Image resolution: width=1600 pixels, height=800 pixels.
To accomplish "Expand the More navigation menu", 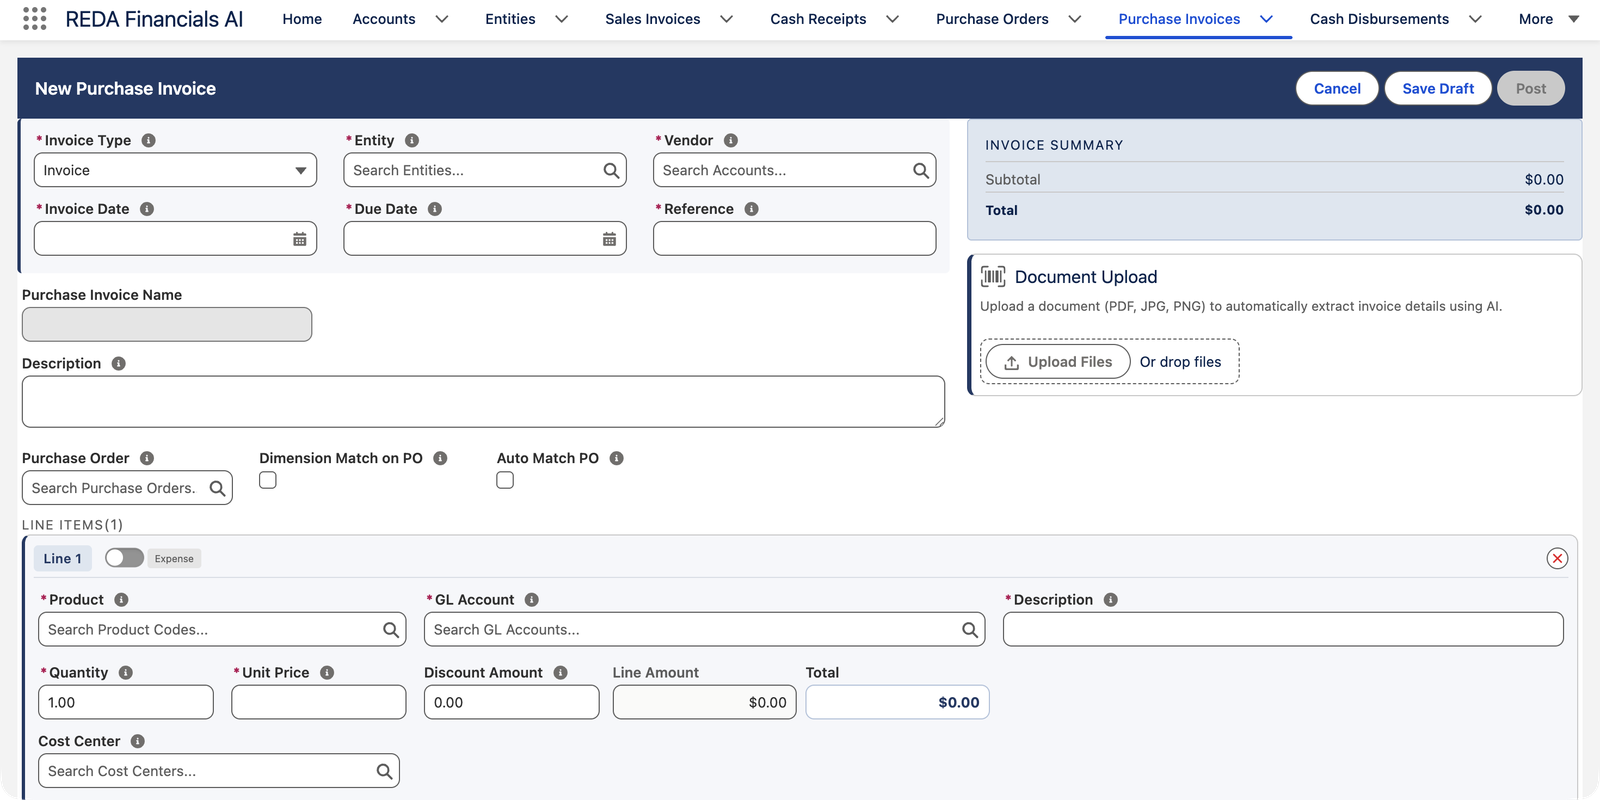I will [x=1548, y=19].
